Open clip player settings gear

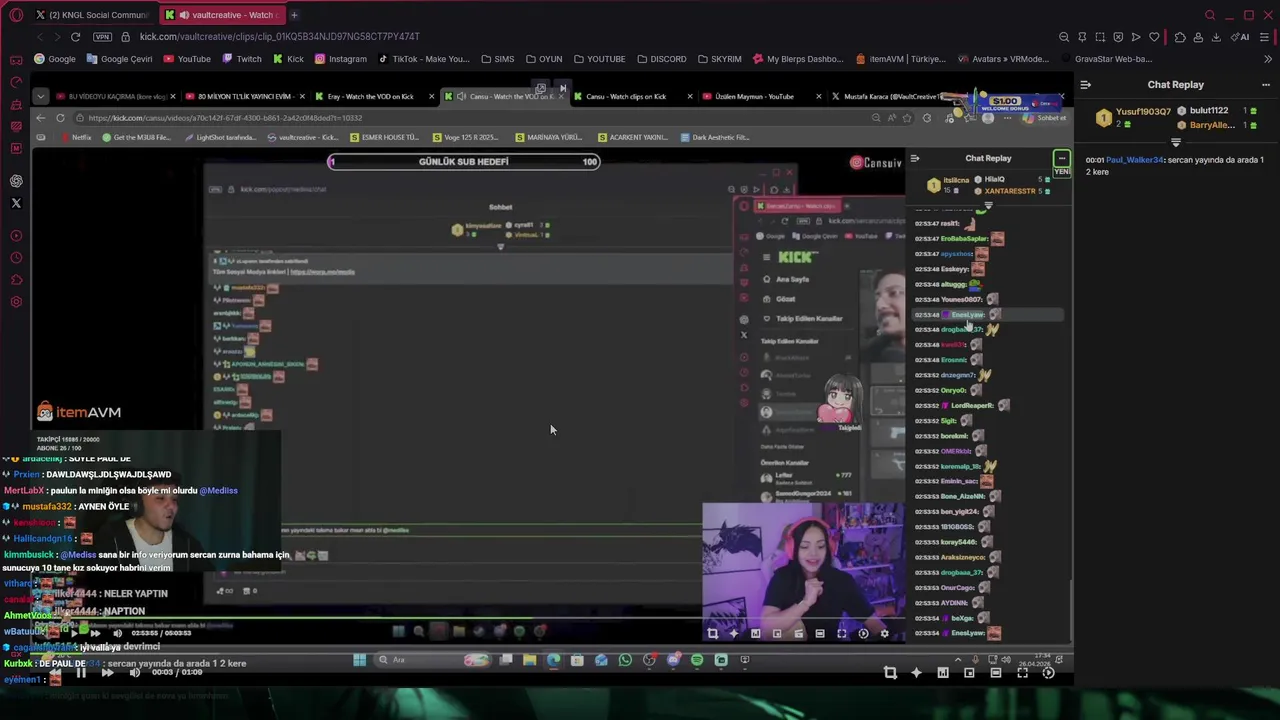1048,673
